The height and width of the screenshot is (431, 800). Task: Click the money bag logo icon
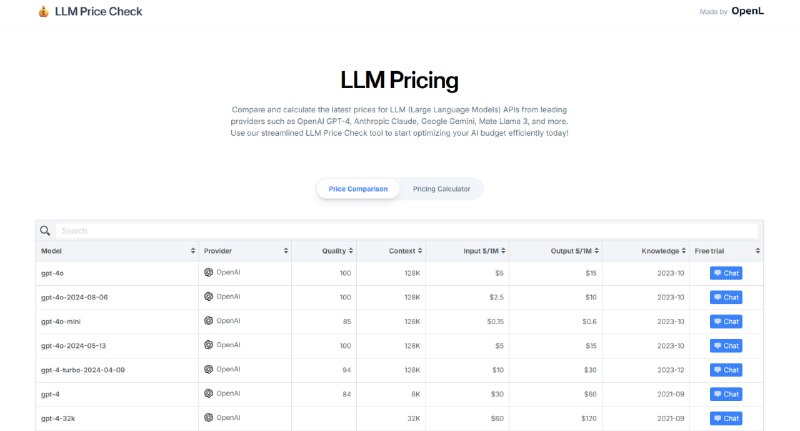[x=43, y=11]
